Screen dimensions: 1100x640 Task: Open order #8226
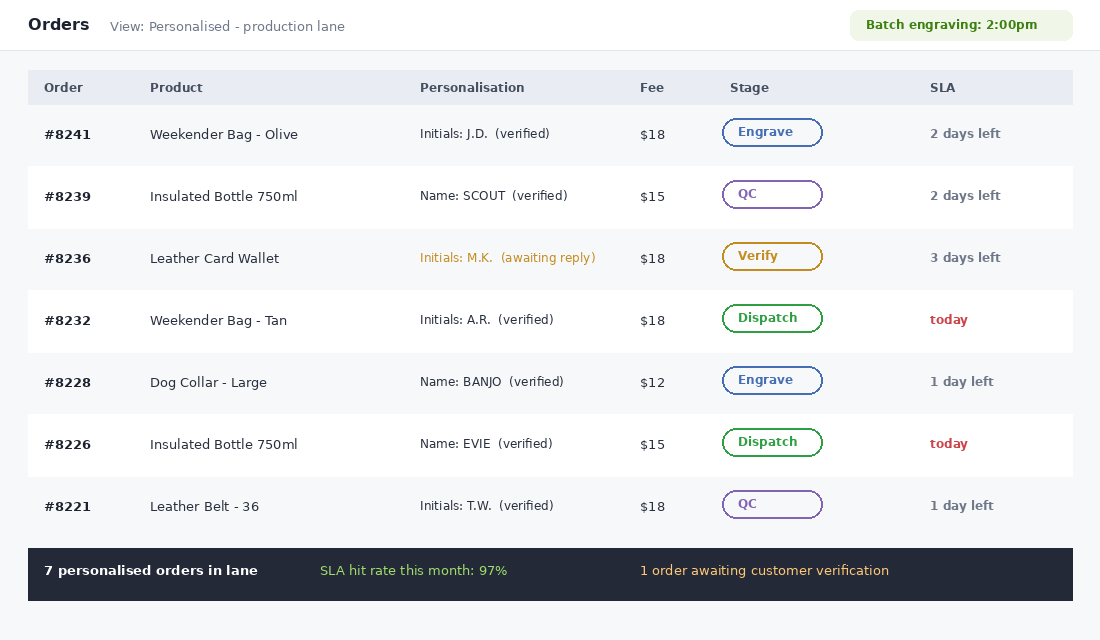click(x=67, y=444)
